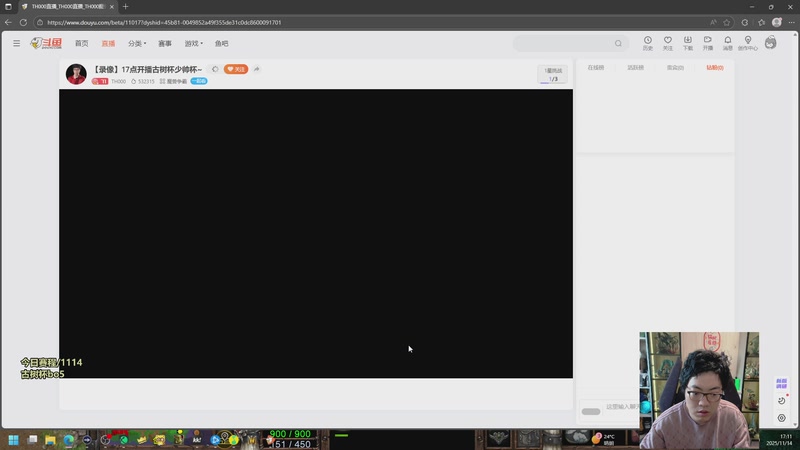The height and width of the screenshot is (450, 800).
Task: Open the 历史 watch history
Action: tap(647, 43)
